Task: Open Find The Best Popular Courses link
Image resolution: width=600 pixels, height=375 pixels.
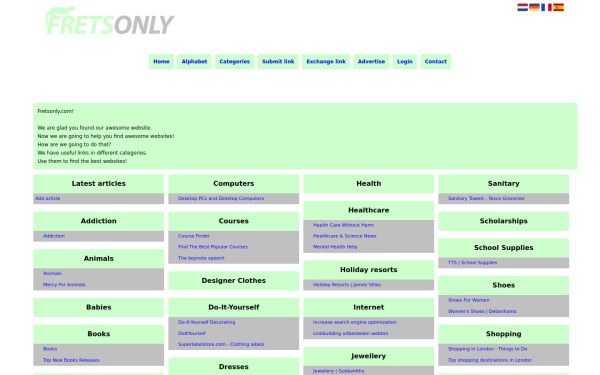Action: [x=213, y=247]
